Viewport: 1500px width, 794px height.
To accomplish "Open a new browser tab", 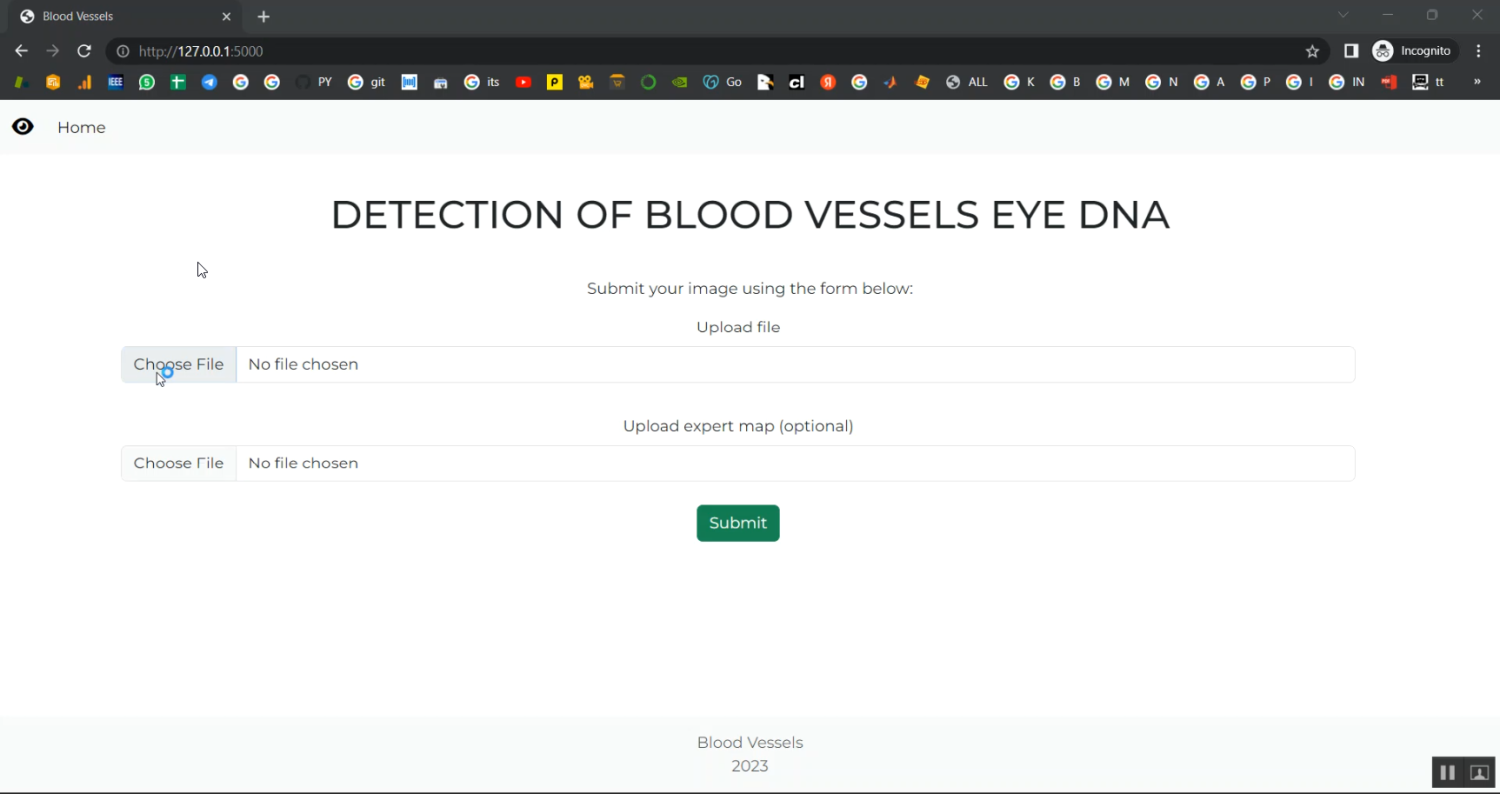I will tap(264, 16).
